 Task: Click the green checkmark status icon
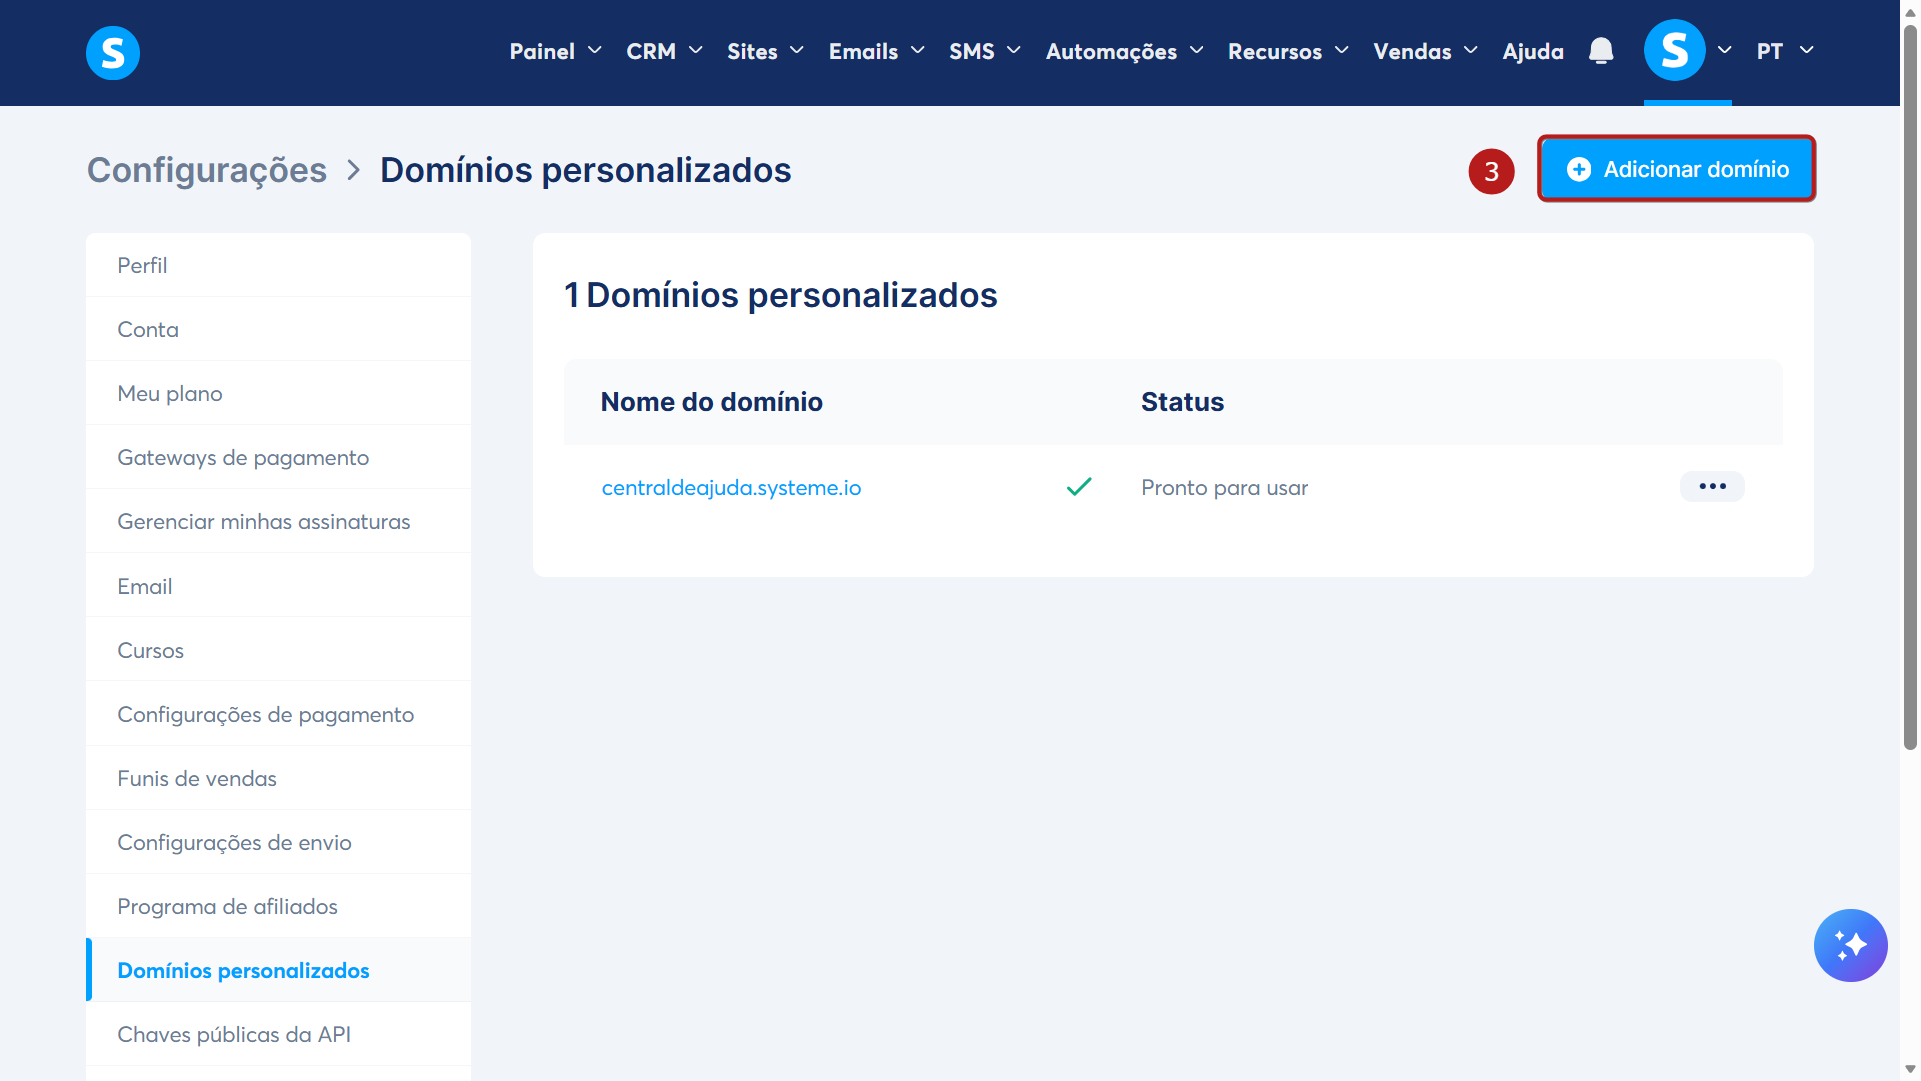tap(1079, 487)
